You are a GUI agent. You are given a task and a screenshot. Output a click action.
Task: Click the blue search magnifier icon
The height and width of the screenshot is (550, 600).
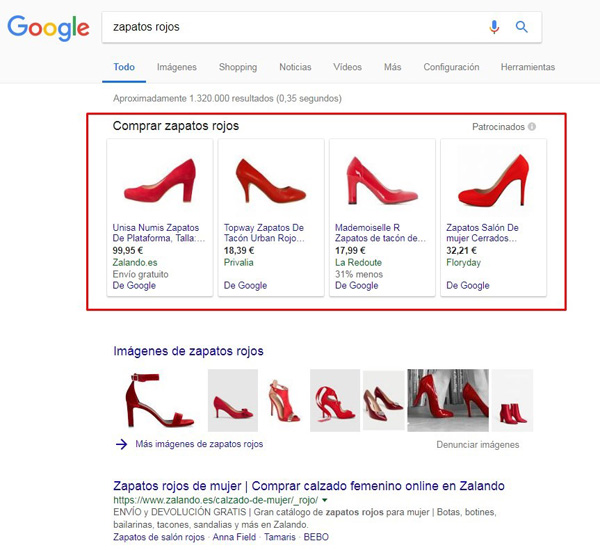click(521, 27)
